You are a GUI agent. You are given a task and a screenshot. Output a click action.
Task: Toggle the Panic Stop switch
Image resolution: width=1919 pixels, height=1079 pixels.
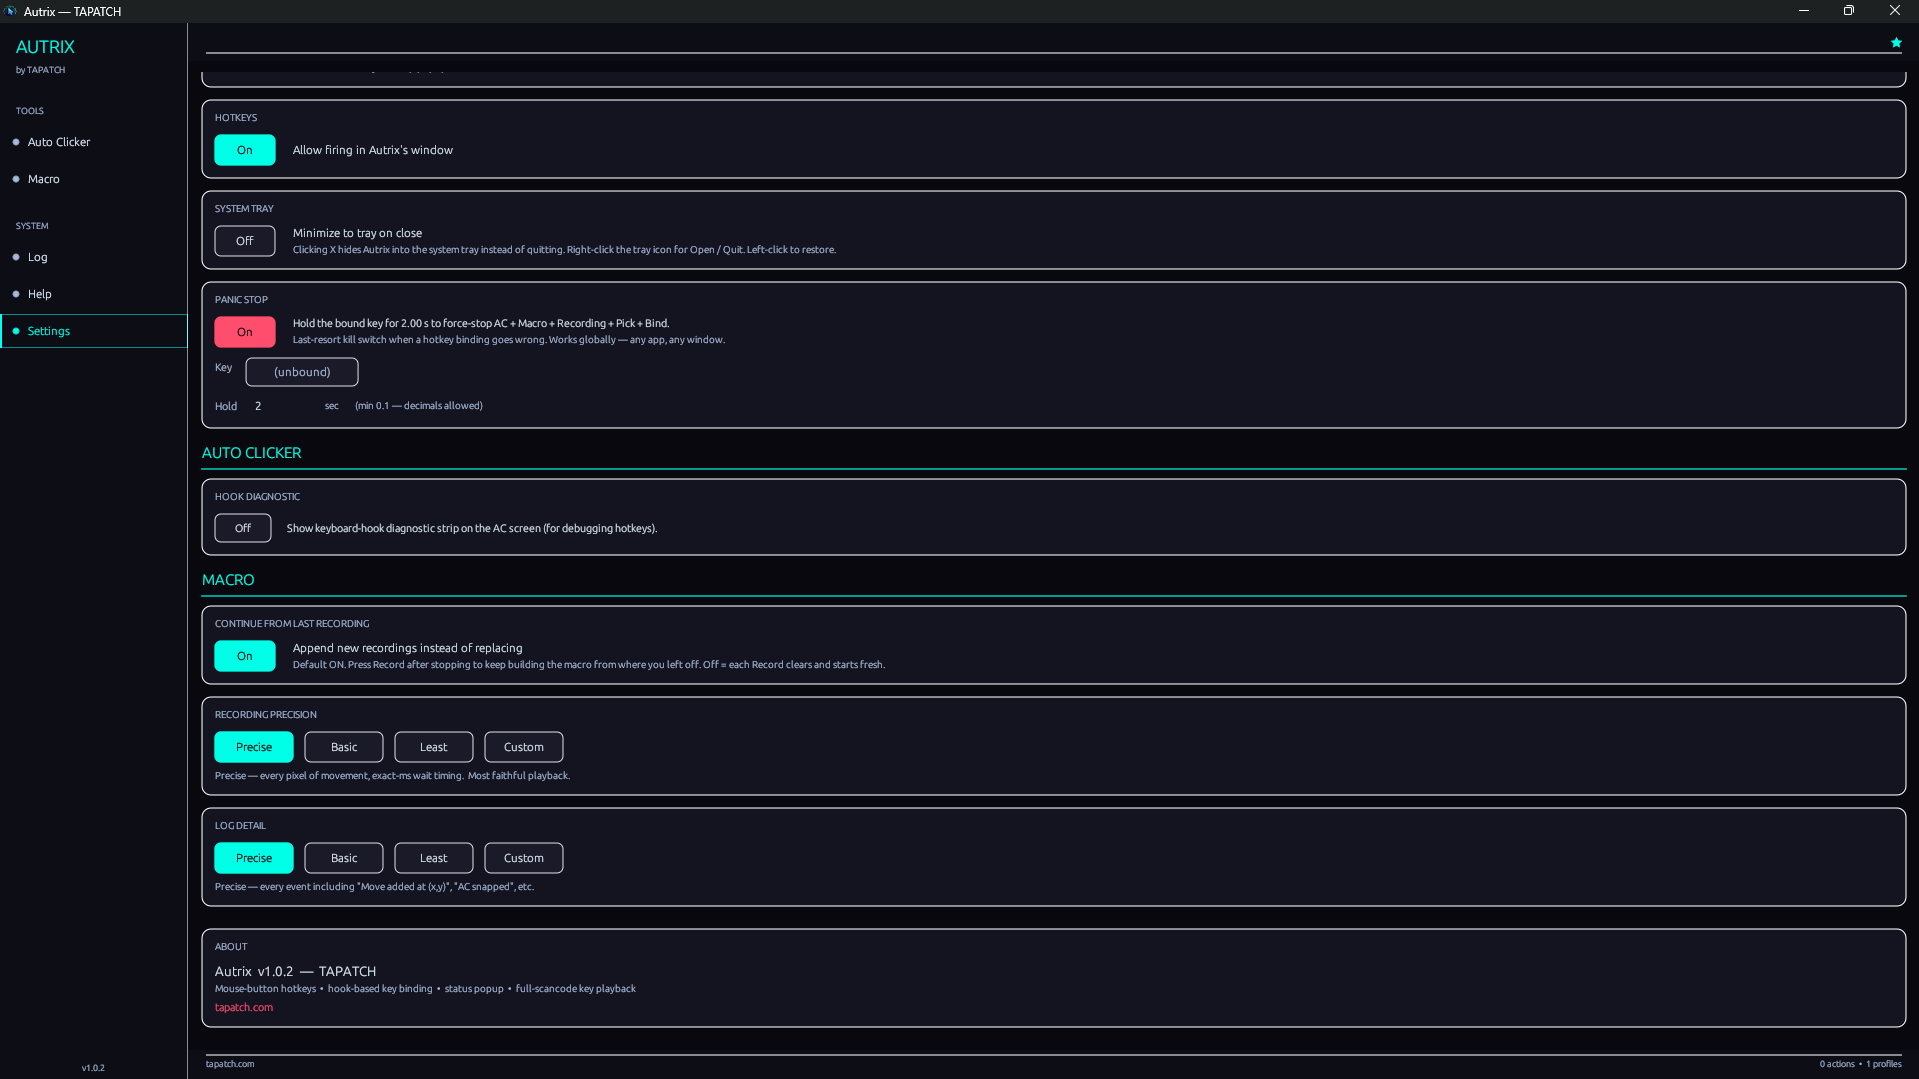245,332
